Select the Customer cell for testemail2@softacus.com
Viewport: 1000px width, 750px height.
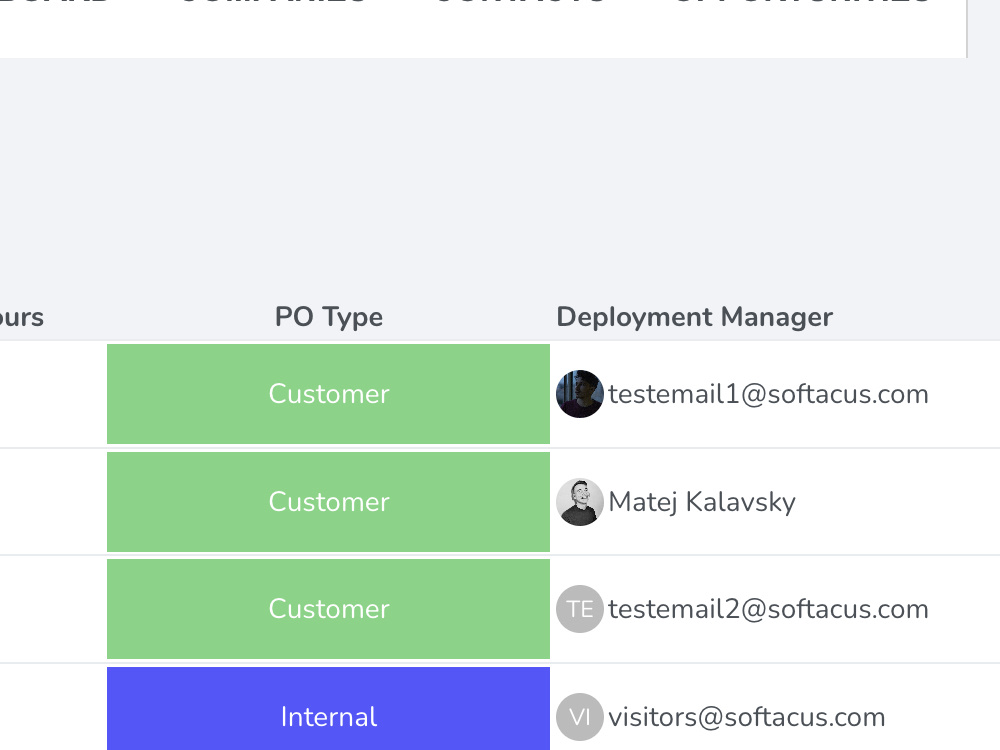pos(328,609)
